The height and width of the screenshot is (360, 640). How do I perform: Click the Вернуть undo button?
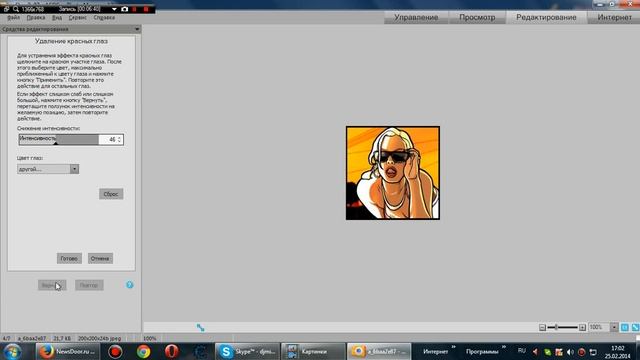(52, 285)
